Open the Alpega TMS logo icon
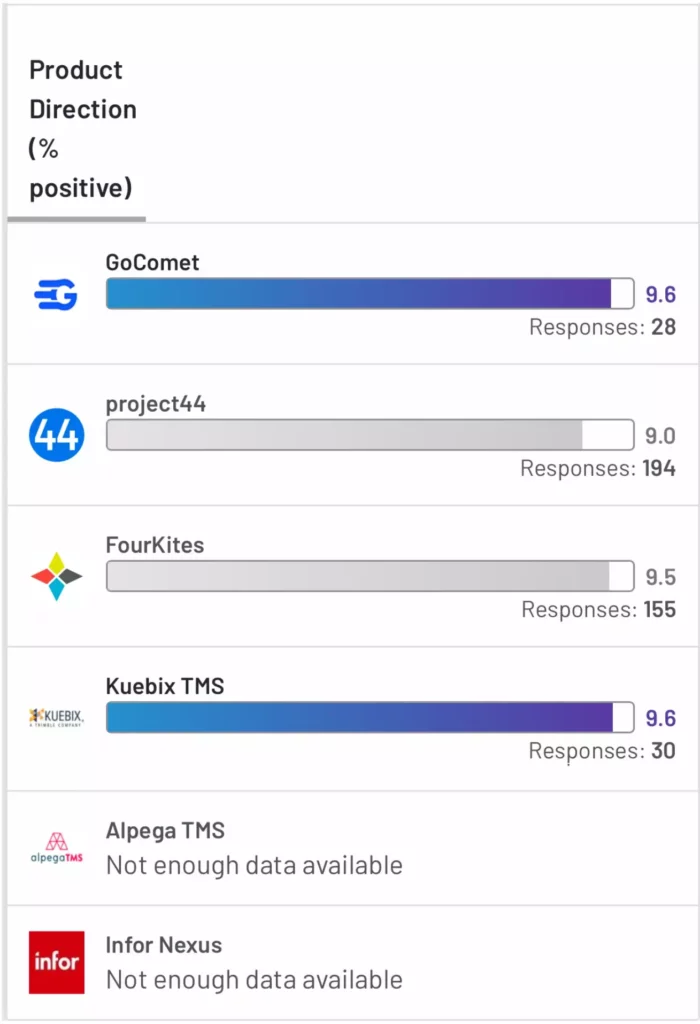The image size is (700, 1024). click(57, 848)
